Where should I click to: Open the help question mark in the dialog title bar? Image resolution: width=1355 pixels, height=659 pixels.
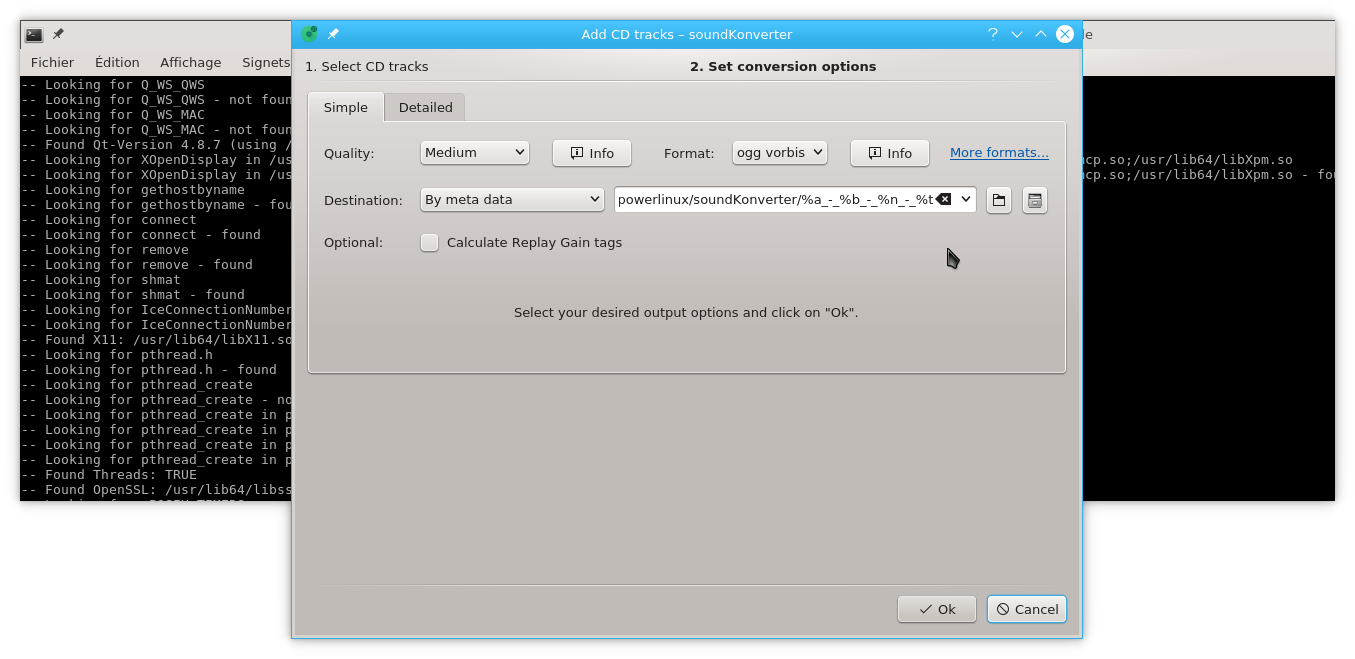(993, 34)
